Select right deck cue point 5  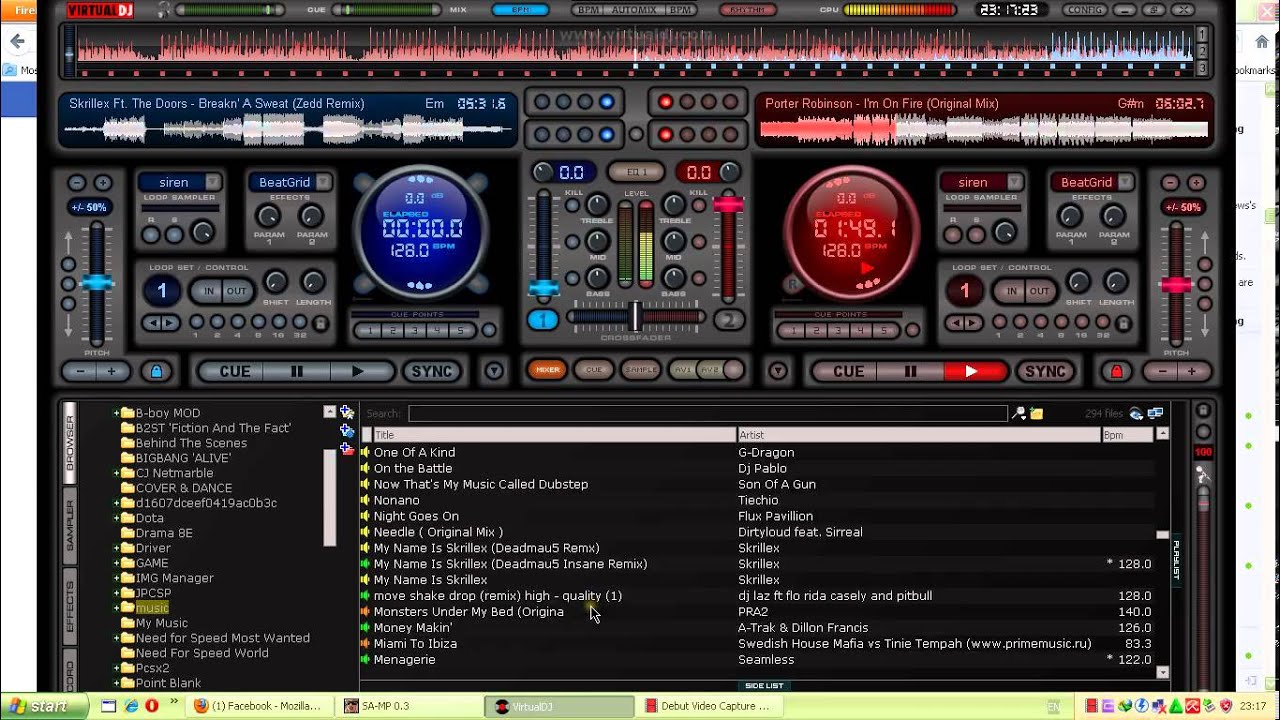point(884,331)
